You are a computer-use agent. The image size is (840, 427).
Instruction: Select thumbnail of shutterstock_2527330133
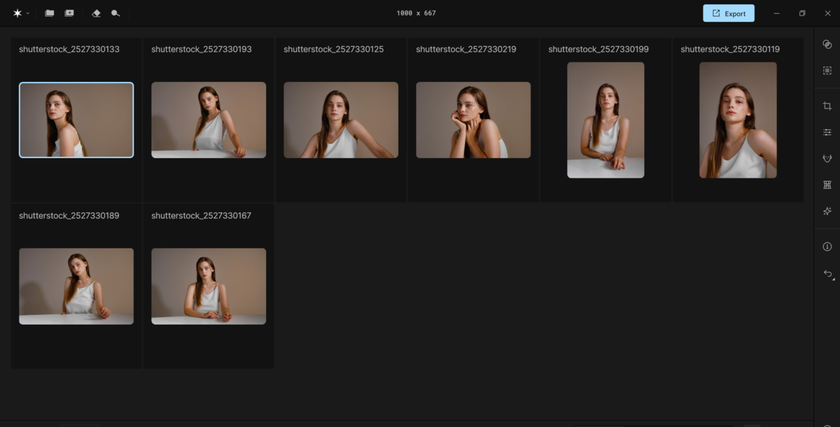76,120
